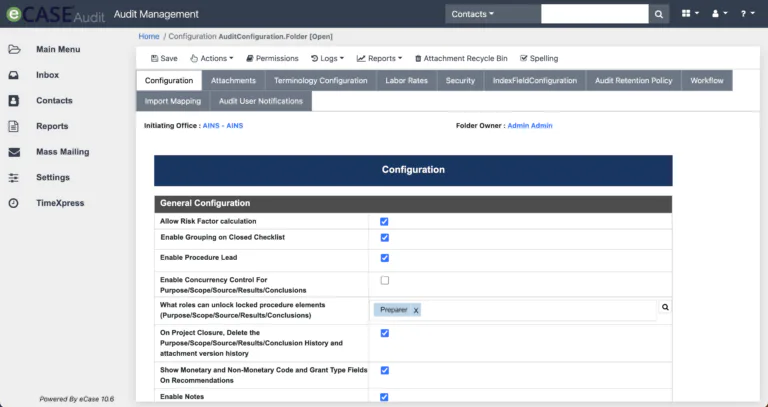Expand the Reports toolbar dropdown

pos(379,58)
